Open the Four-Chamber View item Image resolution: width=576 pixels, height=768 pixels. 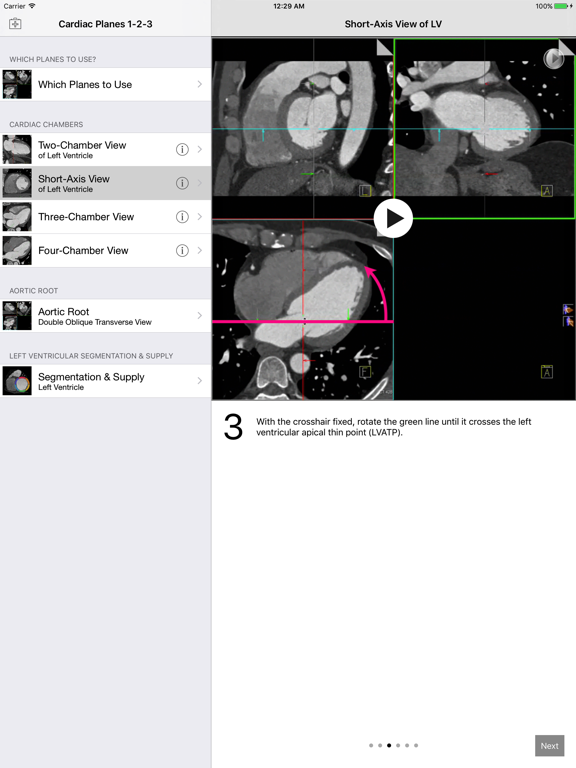coord(105,250)
